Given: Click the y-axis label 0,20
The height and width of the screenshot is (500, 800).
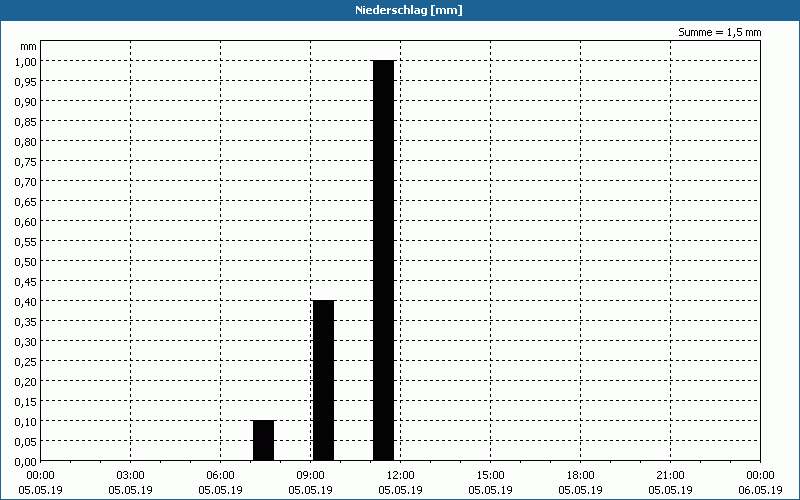Looking at the screenshot, I should click(x=25, y=382).
